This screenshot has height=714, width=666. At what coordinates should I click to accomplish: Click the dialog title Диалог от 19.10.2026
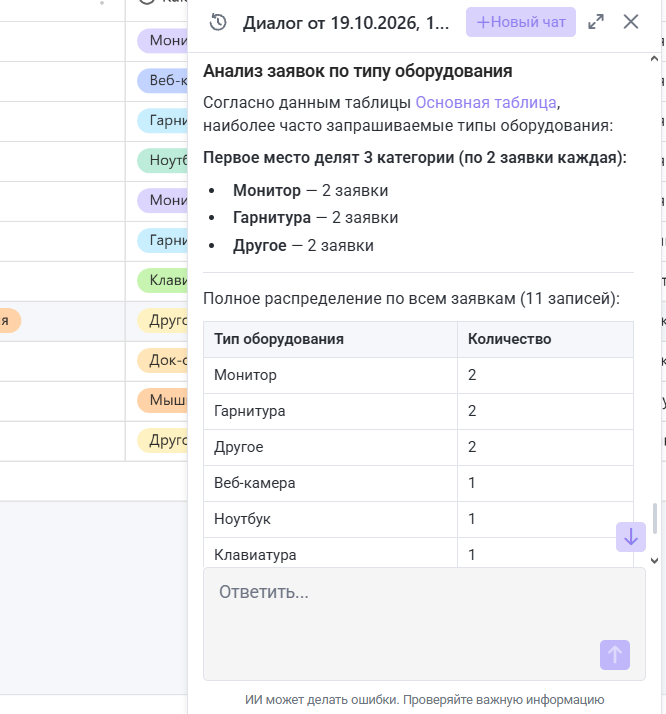pyautogui.click(x=346, y=22)
